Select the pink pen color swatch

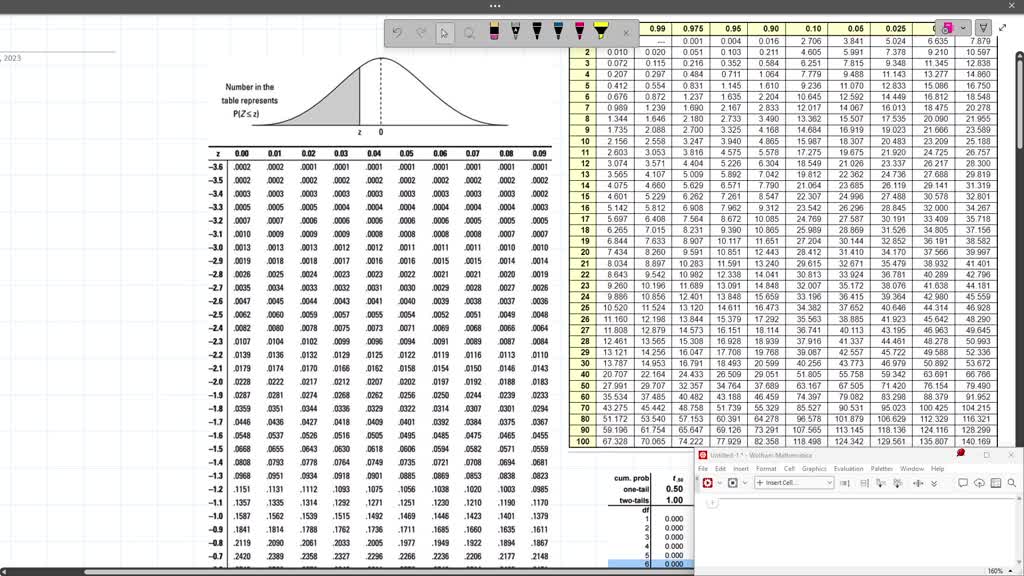tap(947, 27)
